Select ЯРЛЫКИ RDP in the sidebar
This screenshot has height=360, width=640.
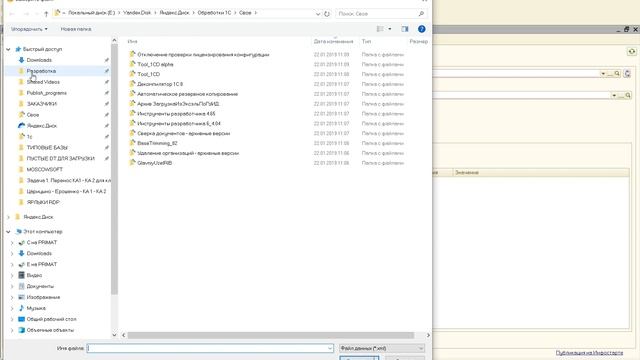(43, 202)
